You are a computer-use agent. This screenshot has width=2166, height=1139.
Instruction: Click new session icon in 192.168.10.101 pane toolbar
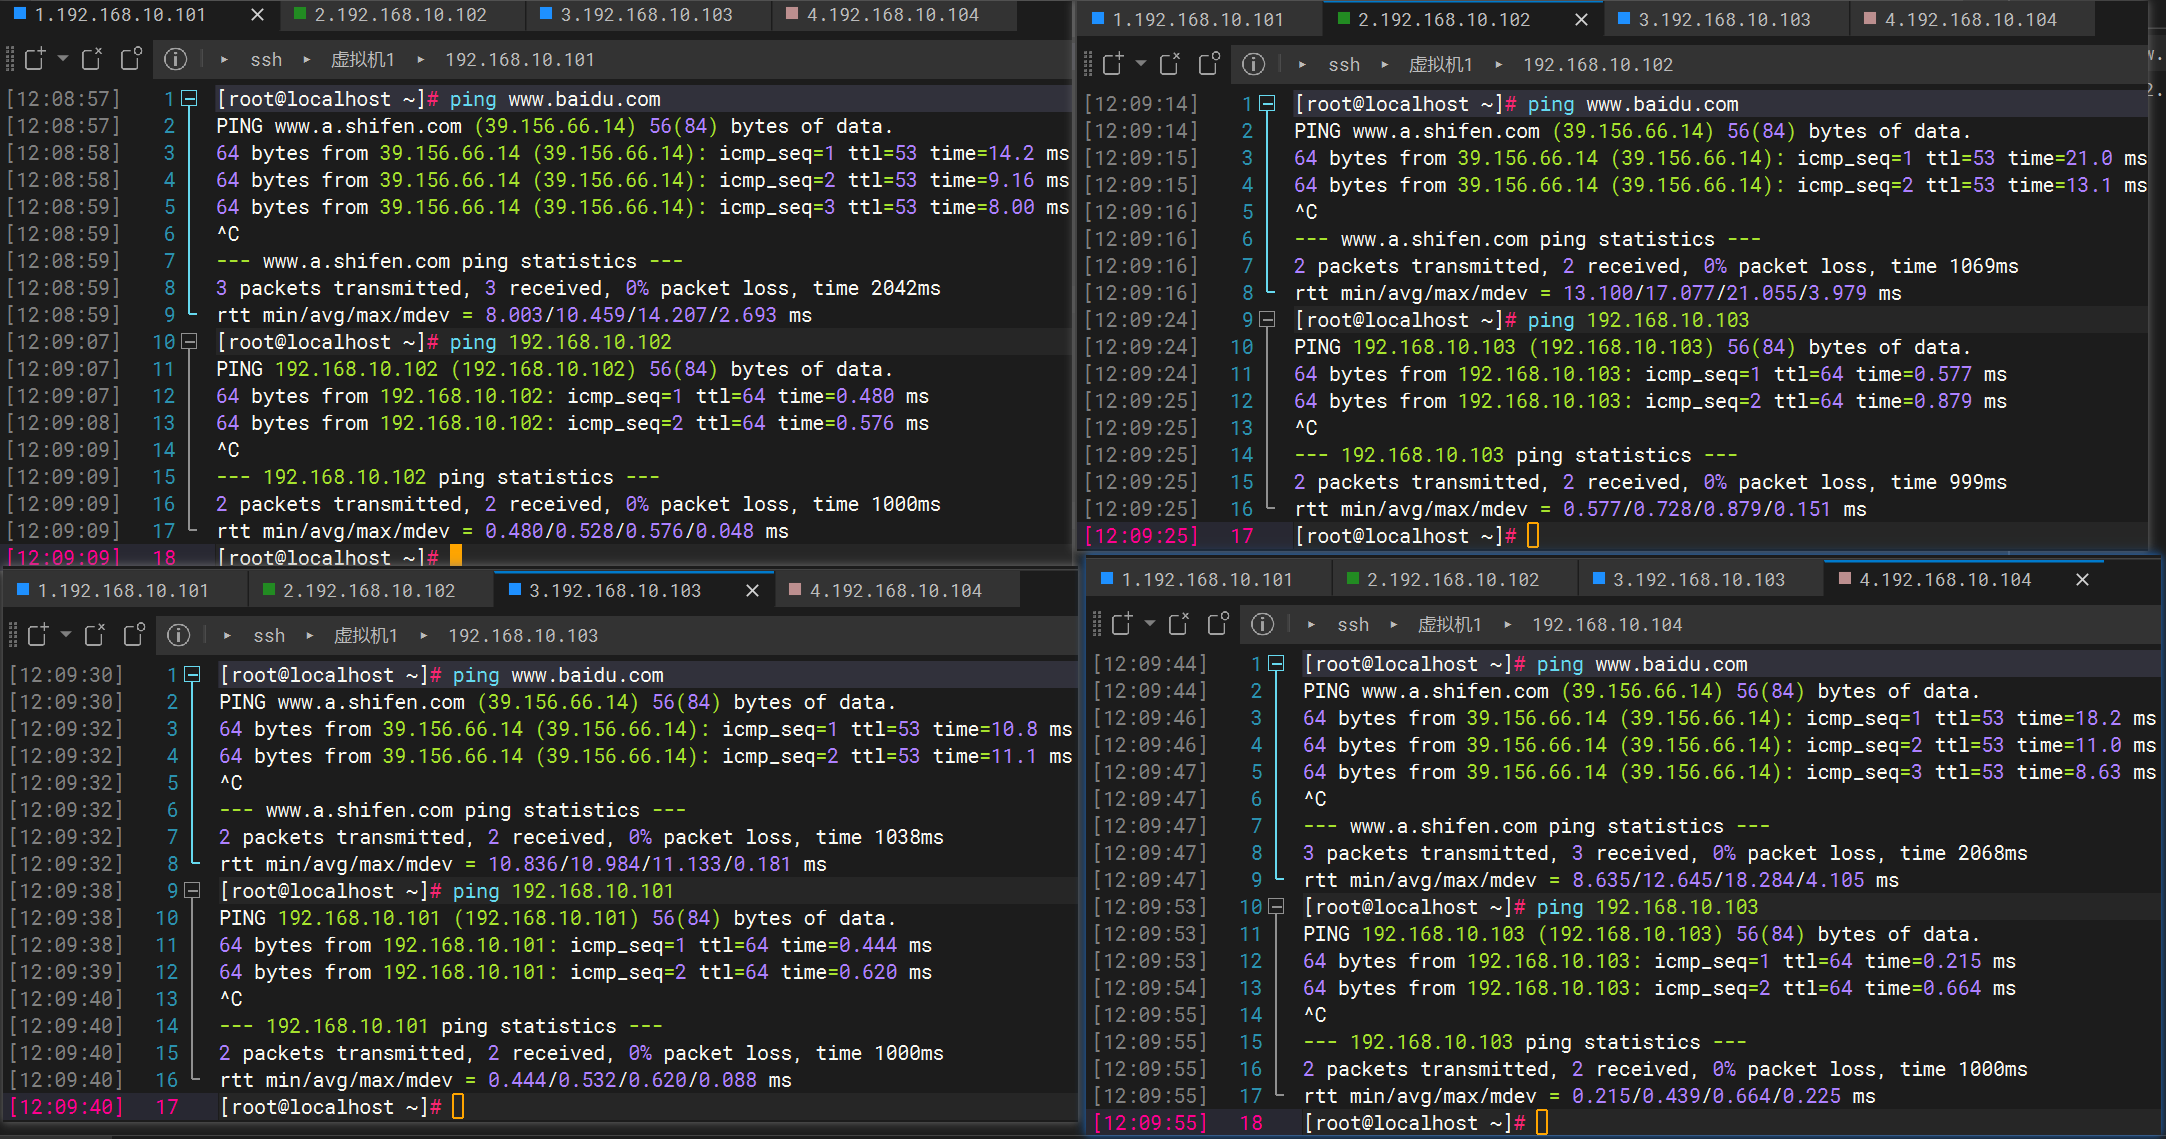point(35,60)
